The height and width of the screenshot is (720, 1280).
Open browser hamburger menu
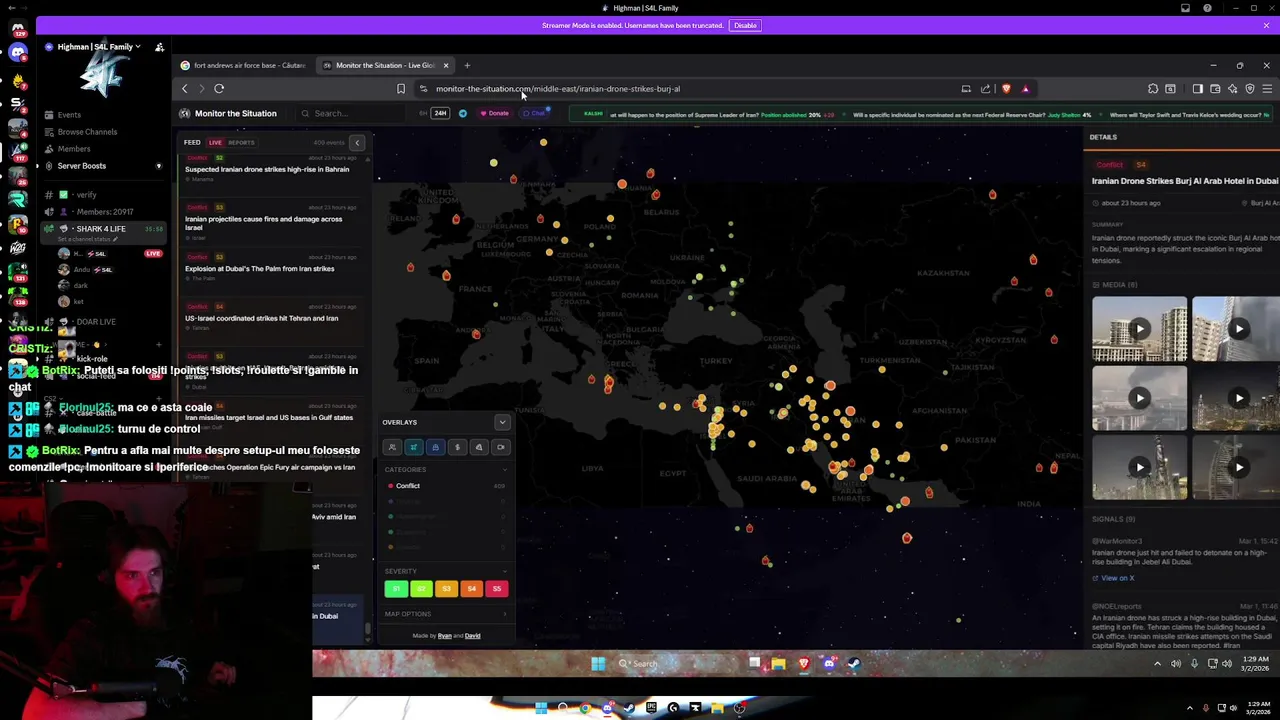tap(1267, 89)
